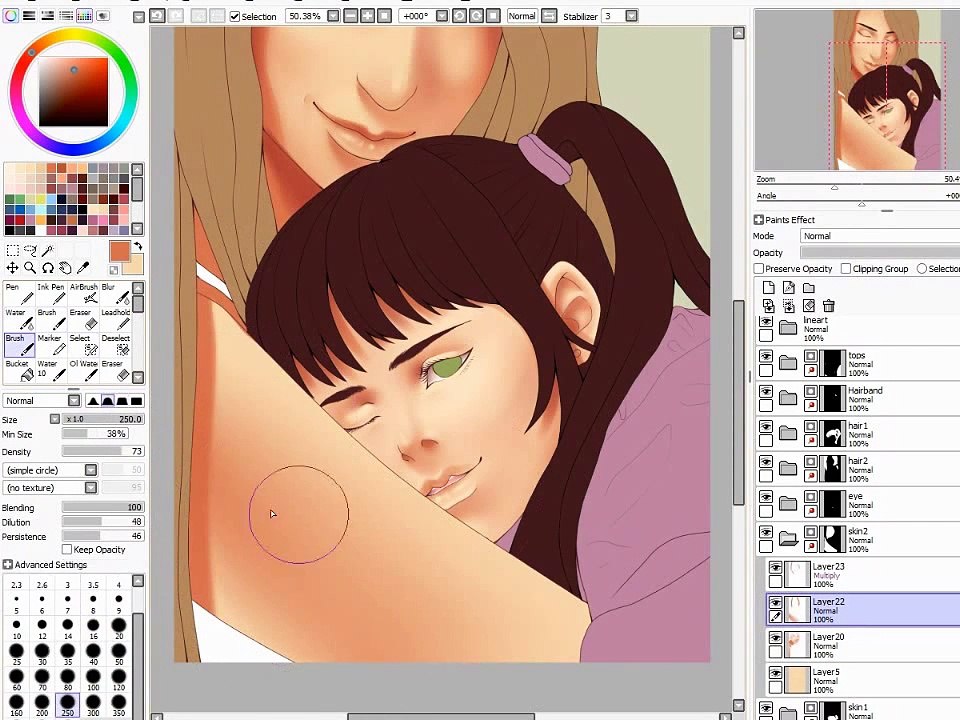Screen dimensions: 960x720
Task: Open the Stabilizer value dropdown
Action: coord(631,16)
